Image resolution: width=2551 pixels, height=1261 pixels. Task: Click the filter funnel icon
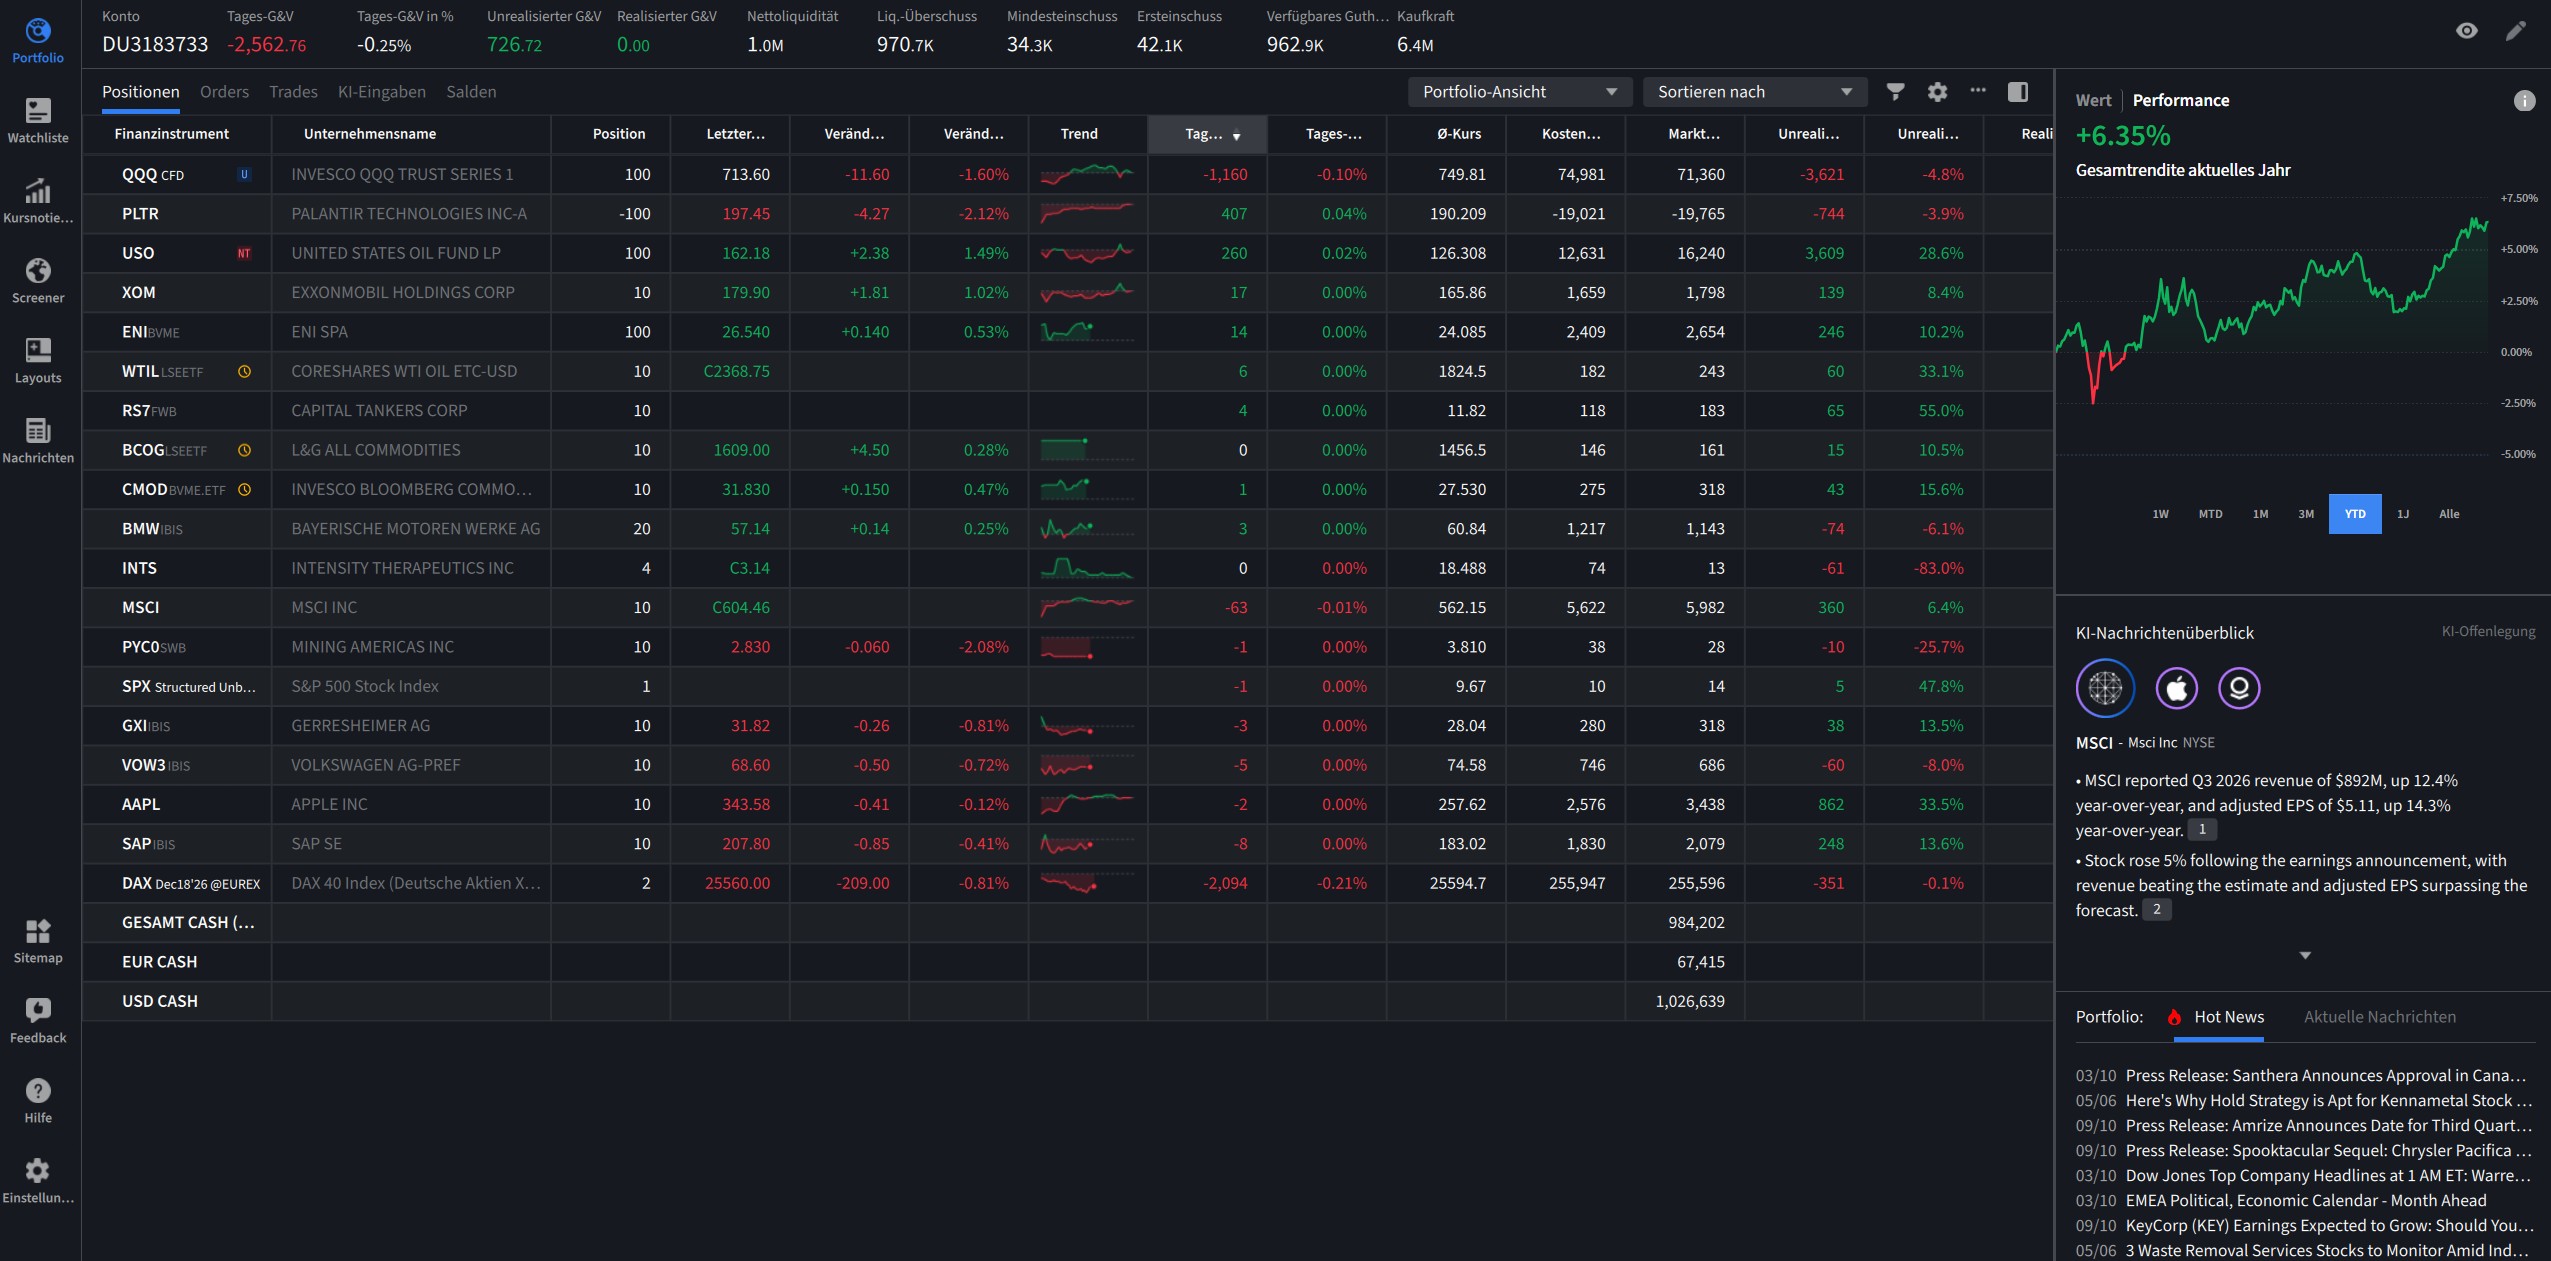(1895, 92)
